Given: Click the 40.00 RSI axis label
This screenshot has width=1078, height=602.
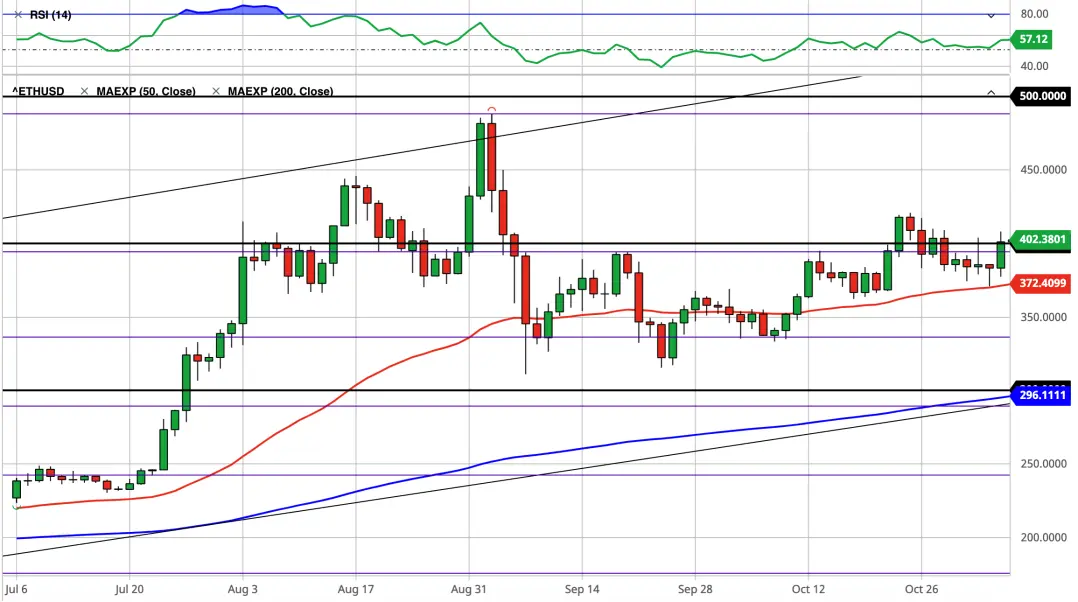Looking at the screenshot, I should click(x=1035, y=66).
